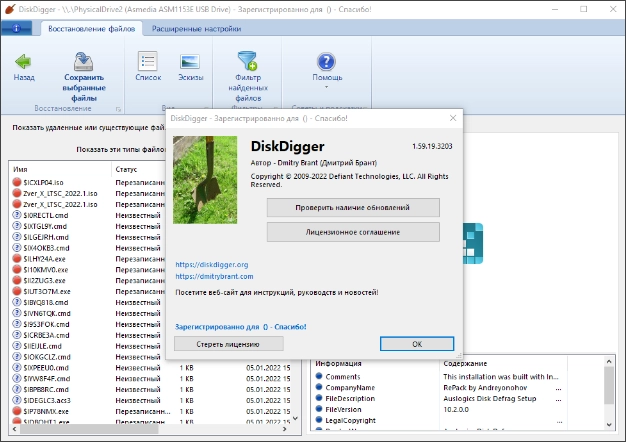The width and height of the screenshot is (626, 442).
Task: Click the Помощь help icon
Action: point(327,60)
